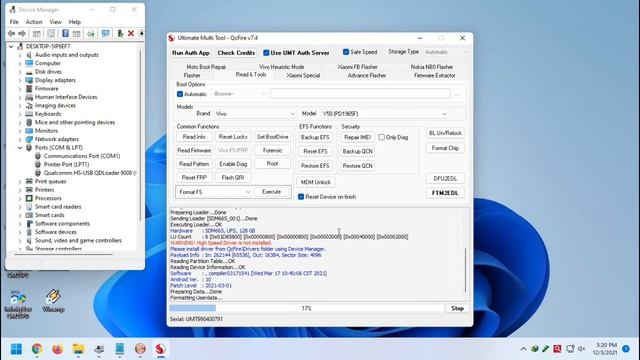Enable the Only Diag checkbox
The image size is (640, 360).
(382, 137)
